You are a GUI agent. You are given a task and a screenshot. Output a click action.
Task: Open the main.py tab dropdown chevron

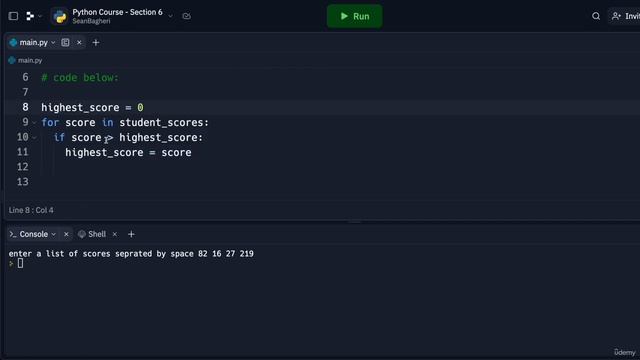coord(53,42)
